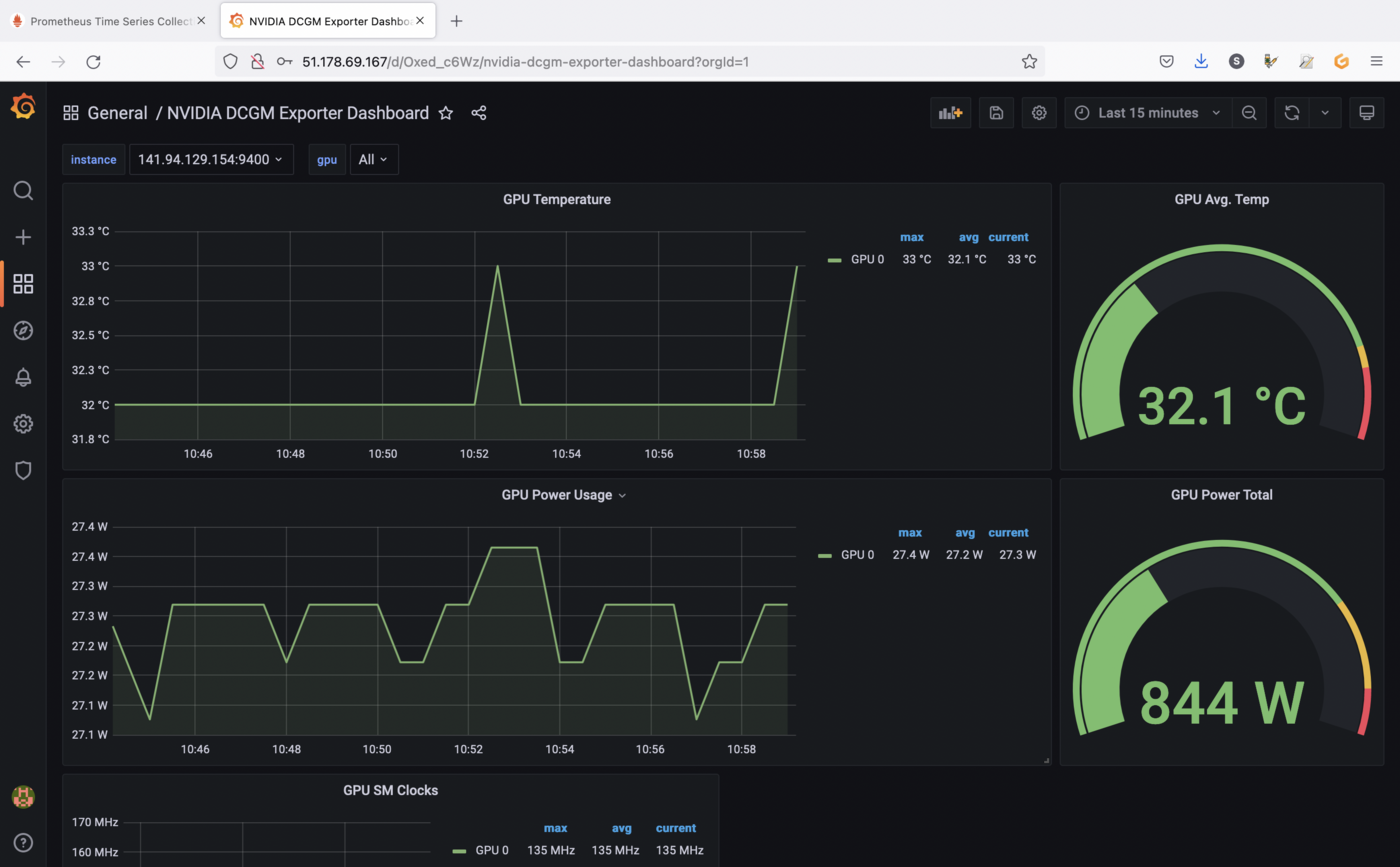
Task: Open the instance variable dropdown 141.94.129.154:9400
Action: click(x=210, y=159)
